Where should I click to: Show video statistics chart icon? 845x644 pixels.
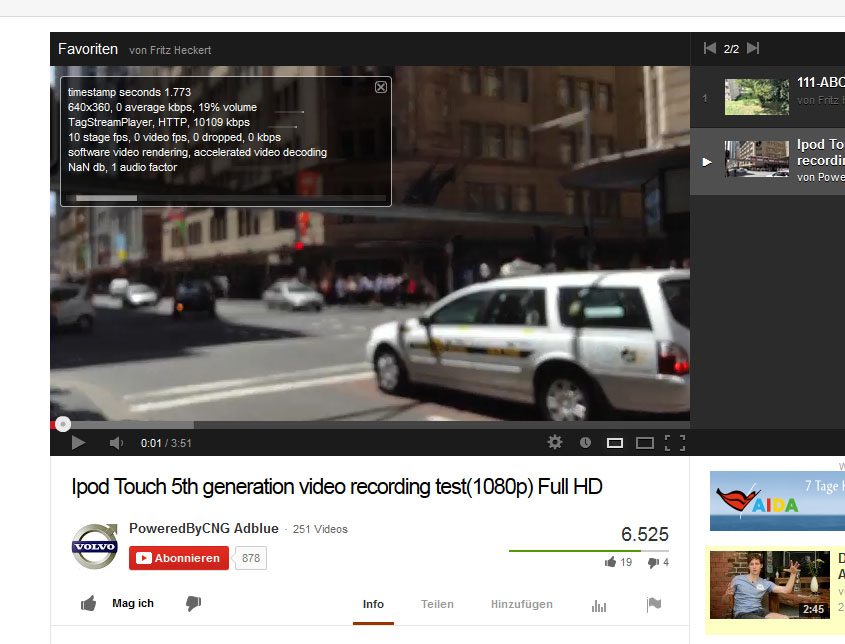point(599,606)
